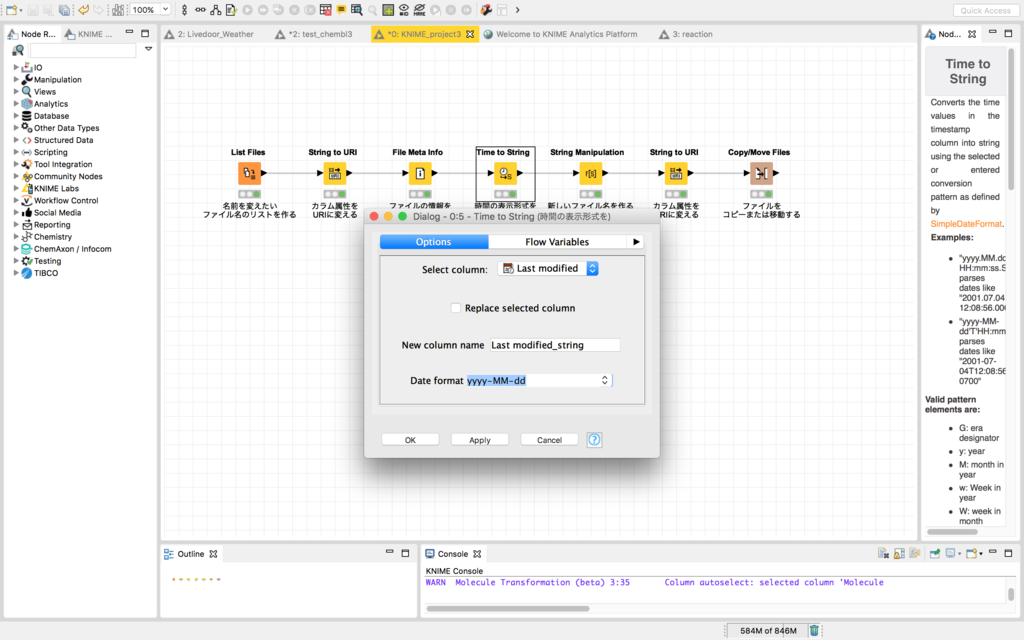Click the OK button in dialog
The width and height of the screenshot is (1024, 640).
click(410, 440)
